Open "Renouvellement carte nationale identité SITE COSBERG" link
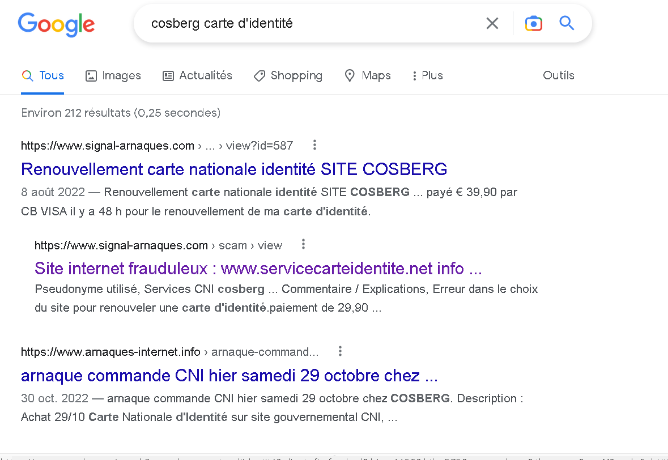Image resolution: width=668 pixels, height=460 pixels. [x=234, y=170]
